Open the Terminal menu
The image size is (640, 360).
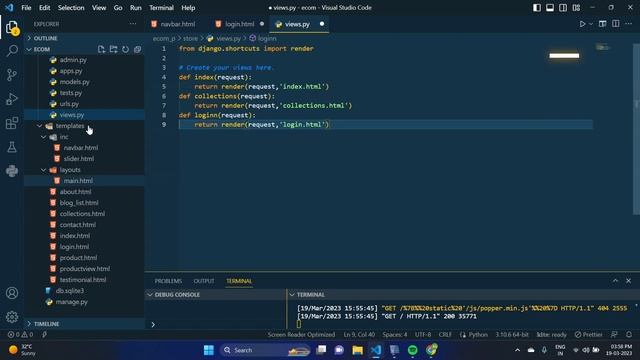tap(161, 8)
